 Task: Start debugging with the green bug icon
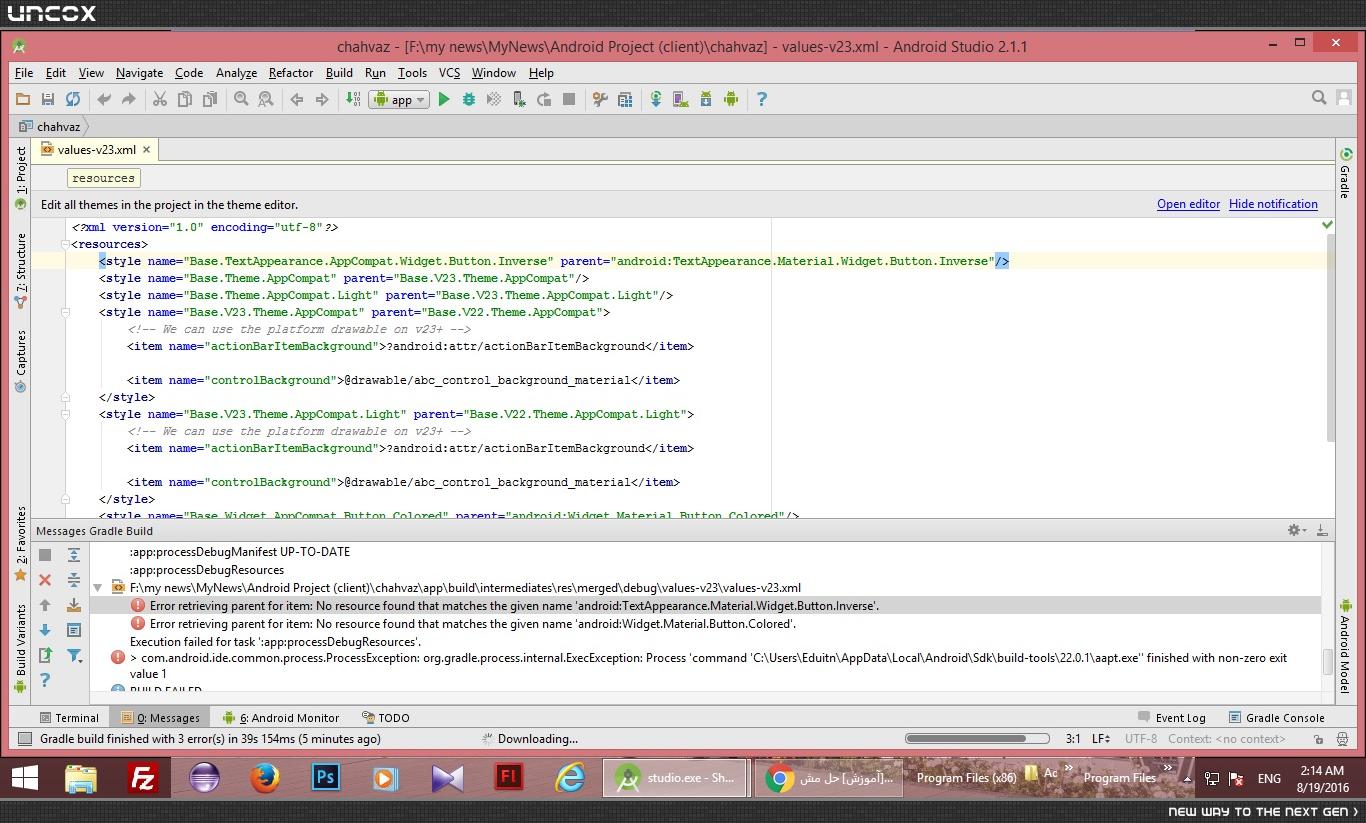coord(468,99)
